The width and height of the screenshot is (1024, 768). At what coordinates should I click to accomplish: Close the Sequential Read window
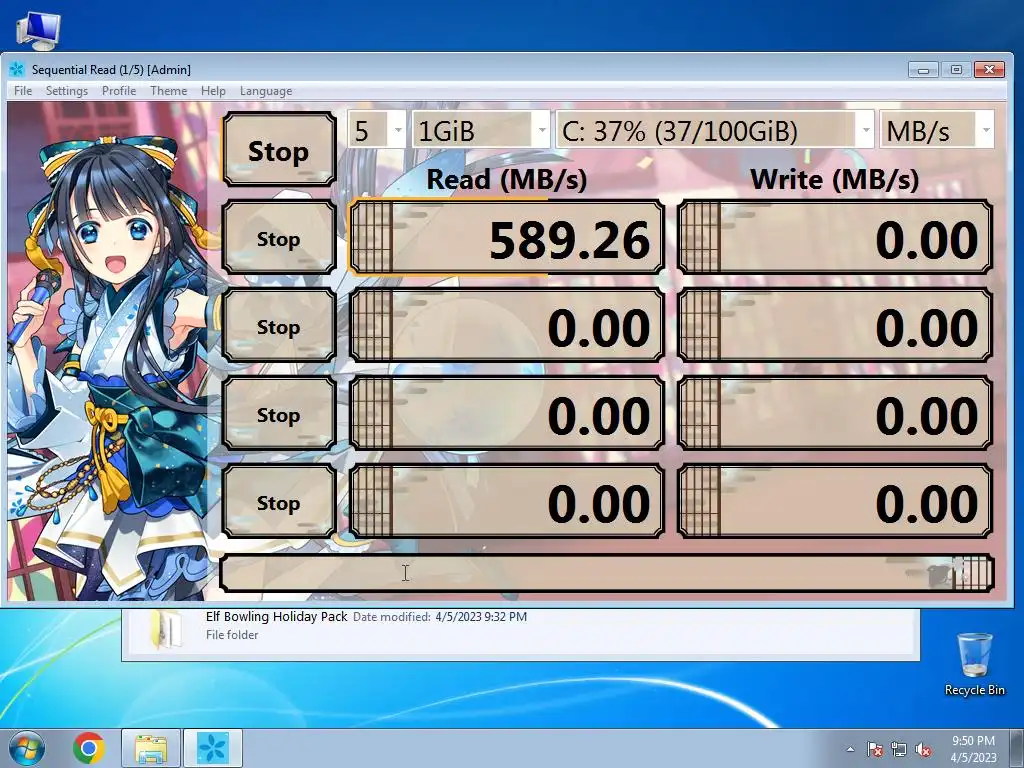click(989, 69)
